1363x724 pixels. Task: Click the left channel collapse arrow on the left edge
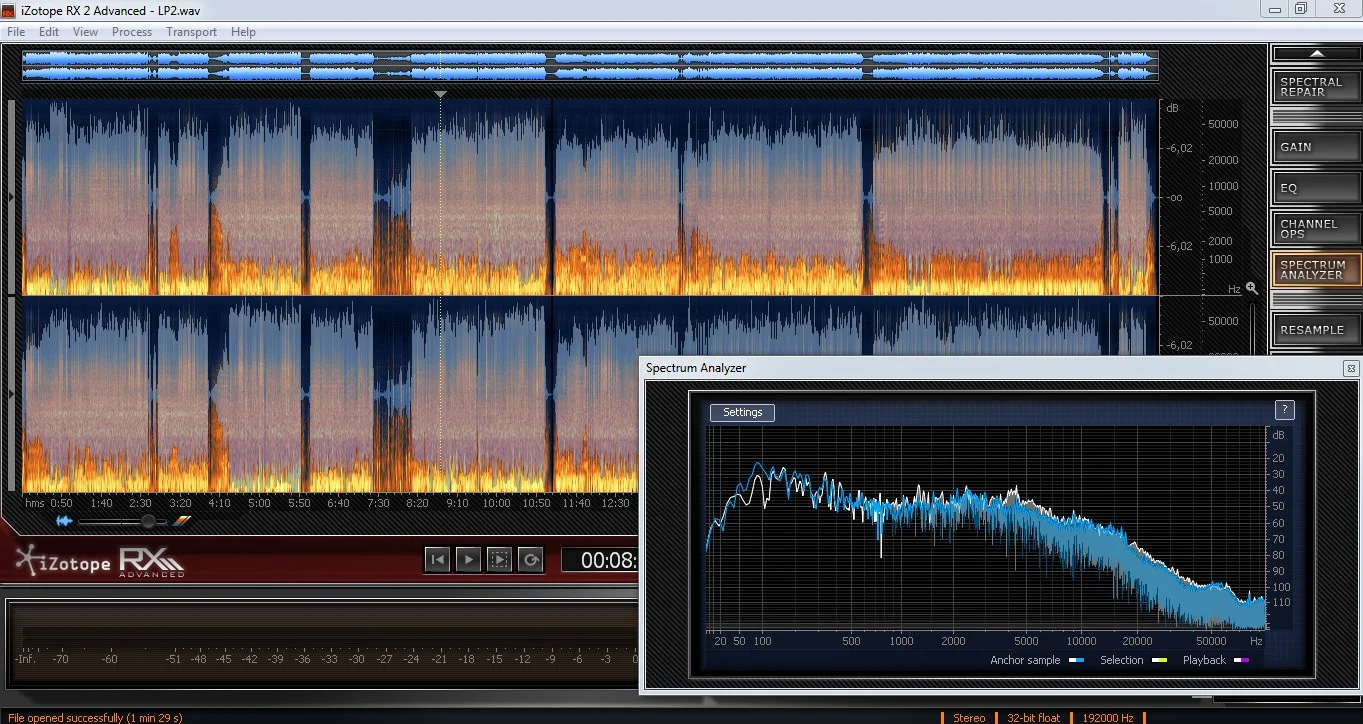(x=11, y=197)
